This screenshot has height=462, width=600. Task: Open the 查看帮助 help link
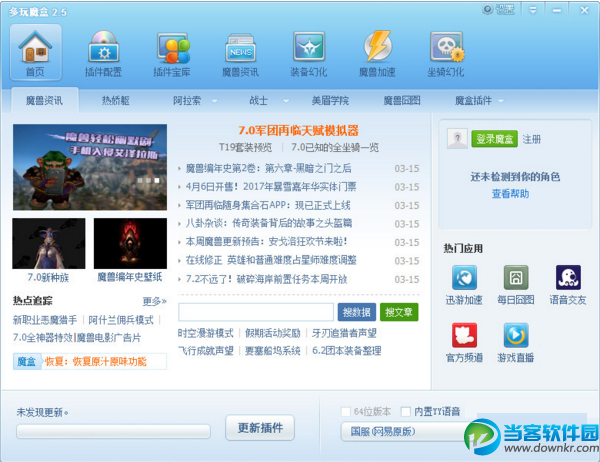click(510, 194)
